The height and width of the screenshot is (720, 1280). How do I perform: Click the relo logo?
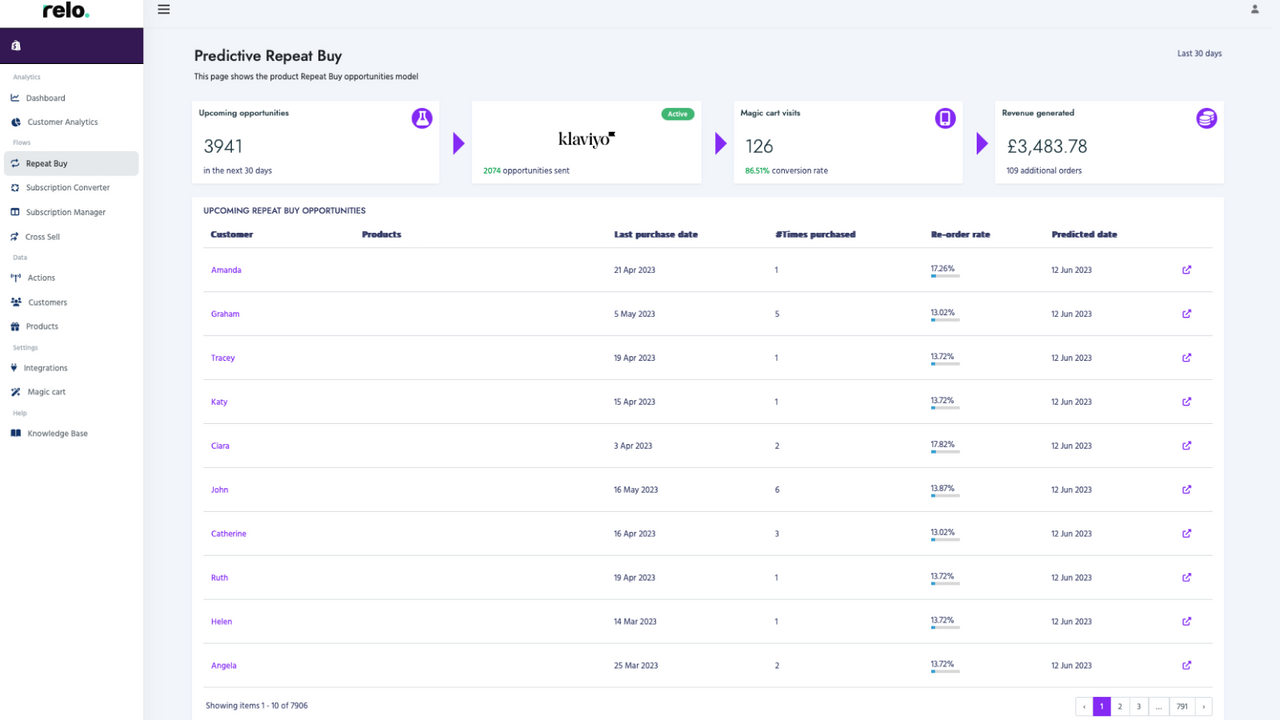[x=66, y=11]
